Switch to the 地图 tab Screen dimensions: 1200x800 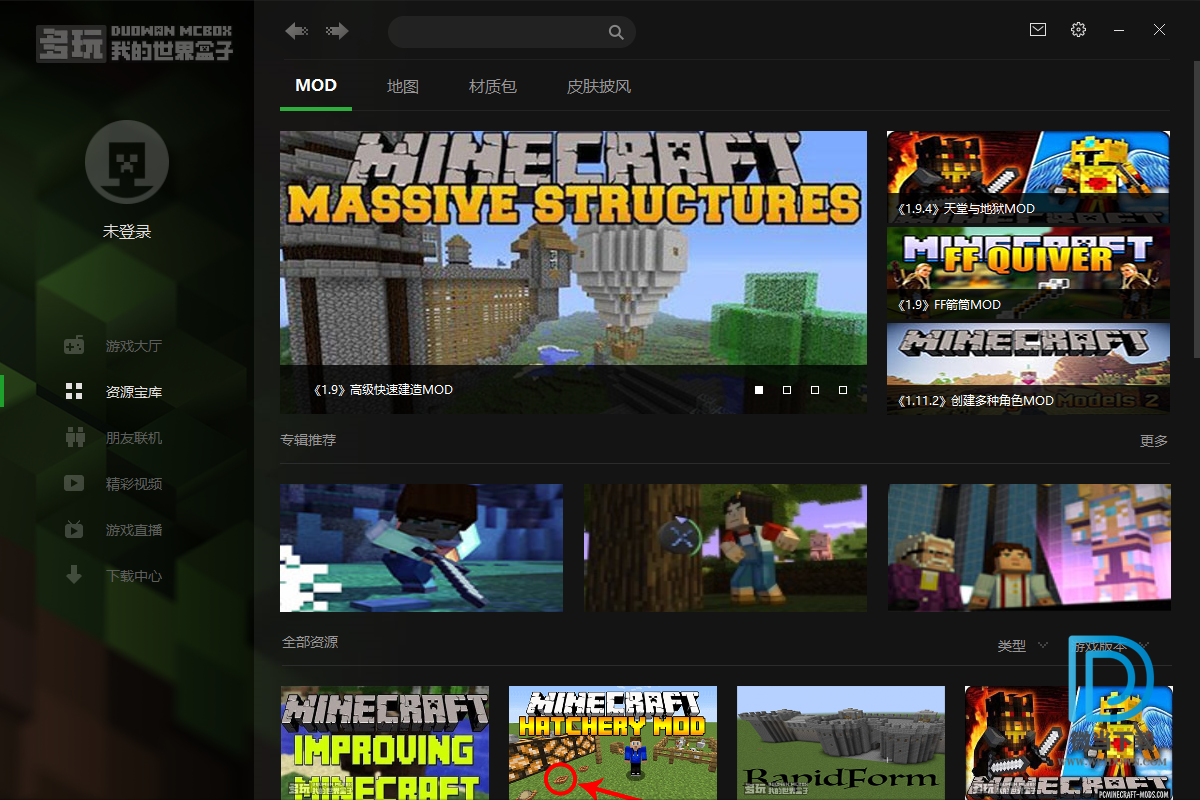(x=403, y=87)
